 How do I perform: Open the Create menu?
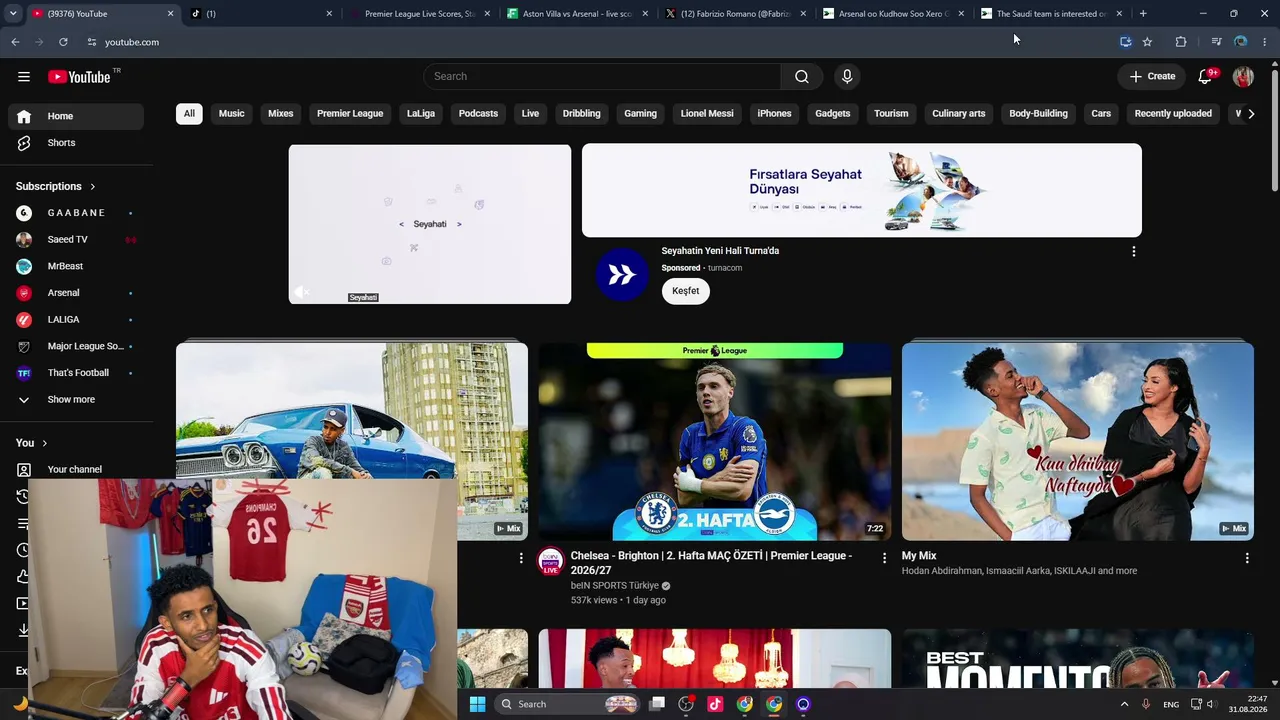point(1152,77)
